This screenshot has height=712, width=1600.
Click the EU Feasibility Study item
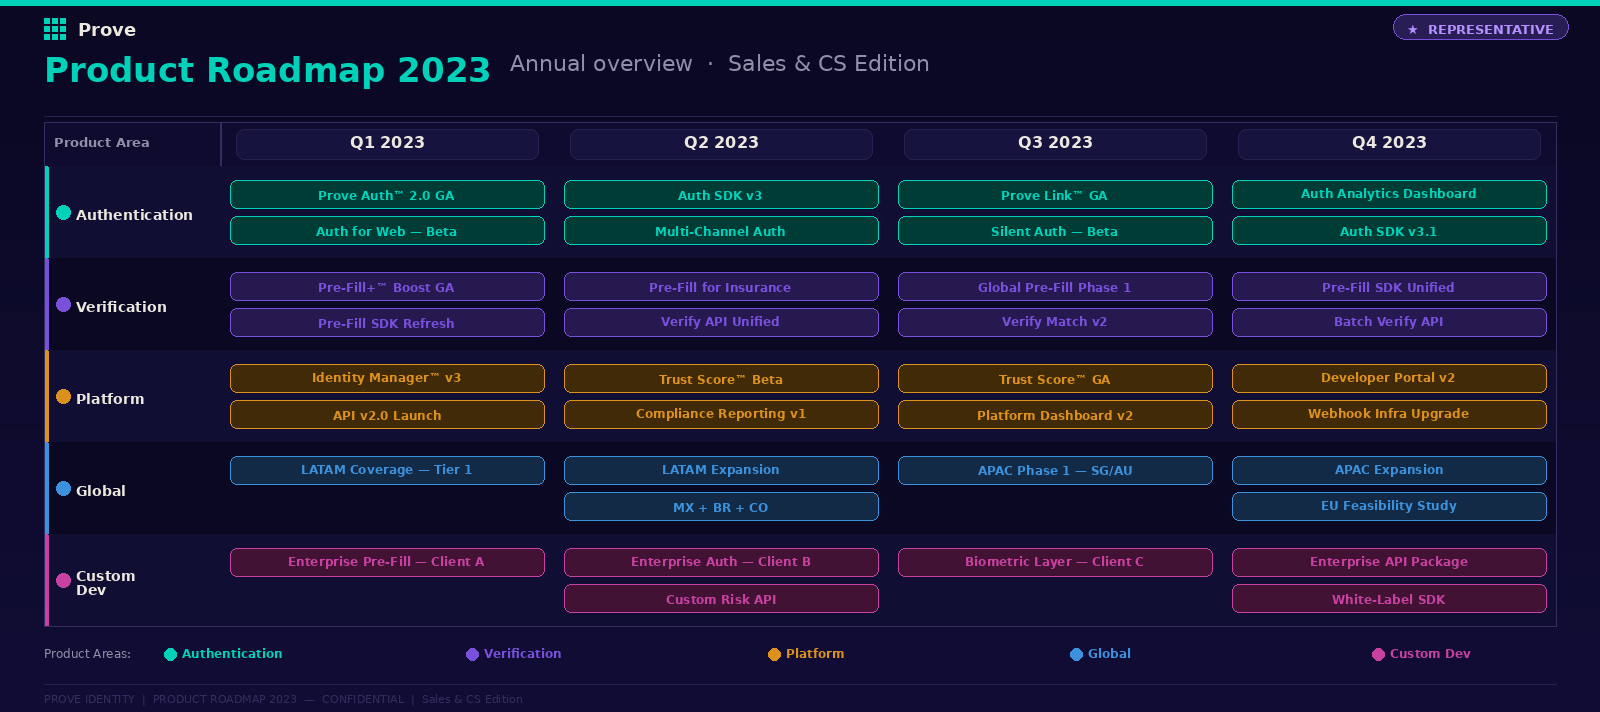tap(1389, 507)
